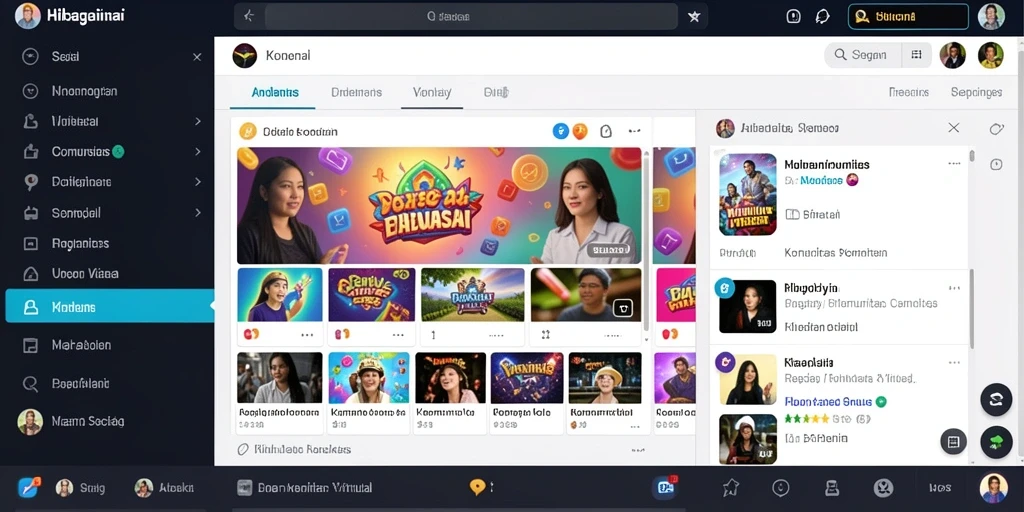1024x512 pixels.
Task: Switch to the Drdemans tab
Action: (x=357, y=93)
